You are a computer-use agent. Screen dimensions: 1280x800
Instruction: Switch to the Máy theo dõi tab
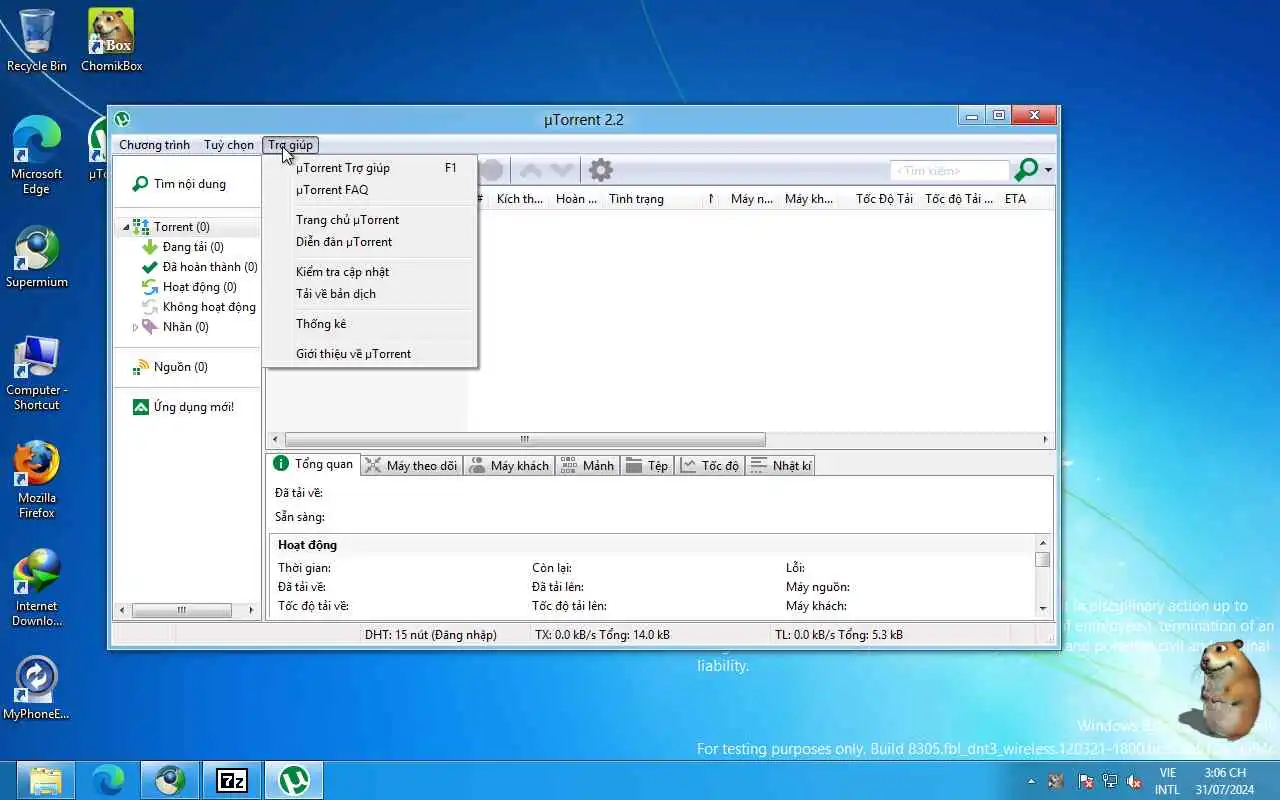(411, 466)
